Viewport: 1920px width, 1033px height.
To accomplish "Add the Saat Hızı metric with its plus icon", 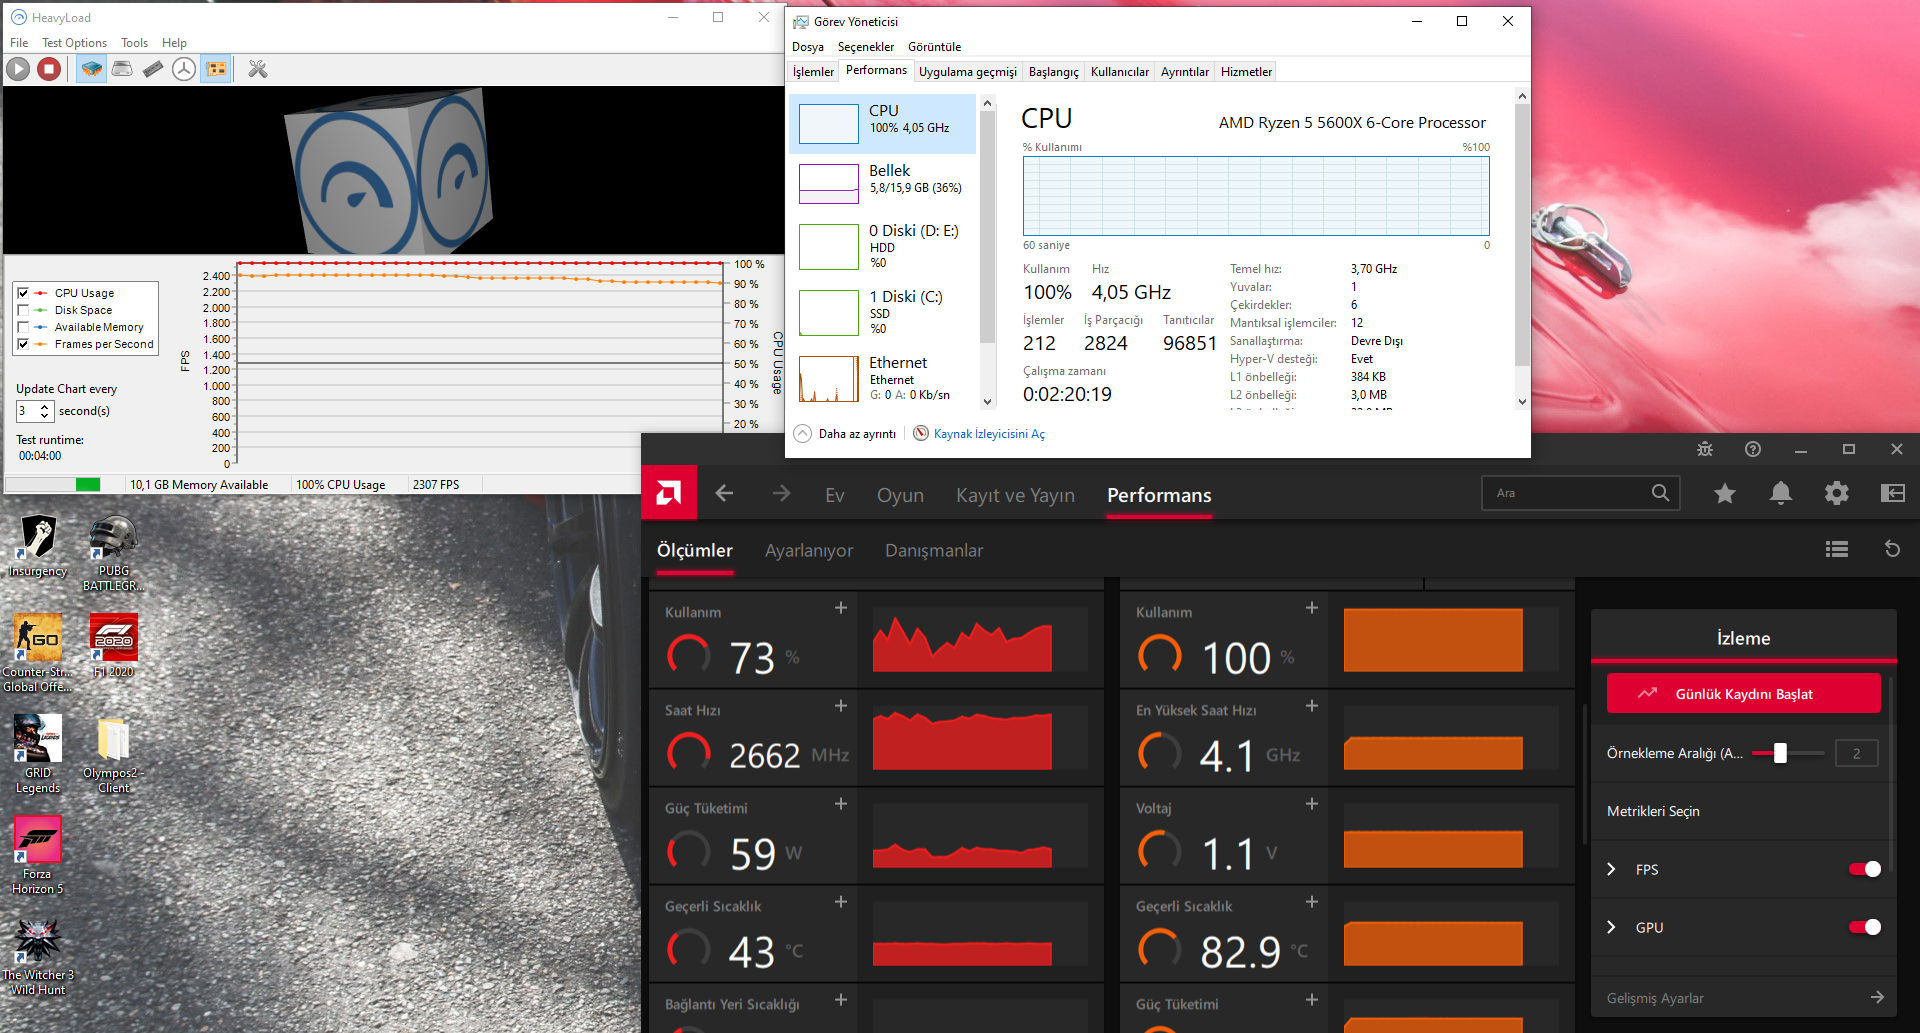I will click(x=841, y=706).
